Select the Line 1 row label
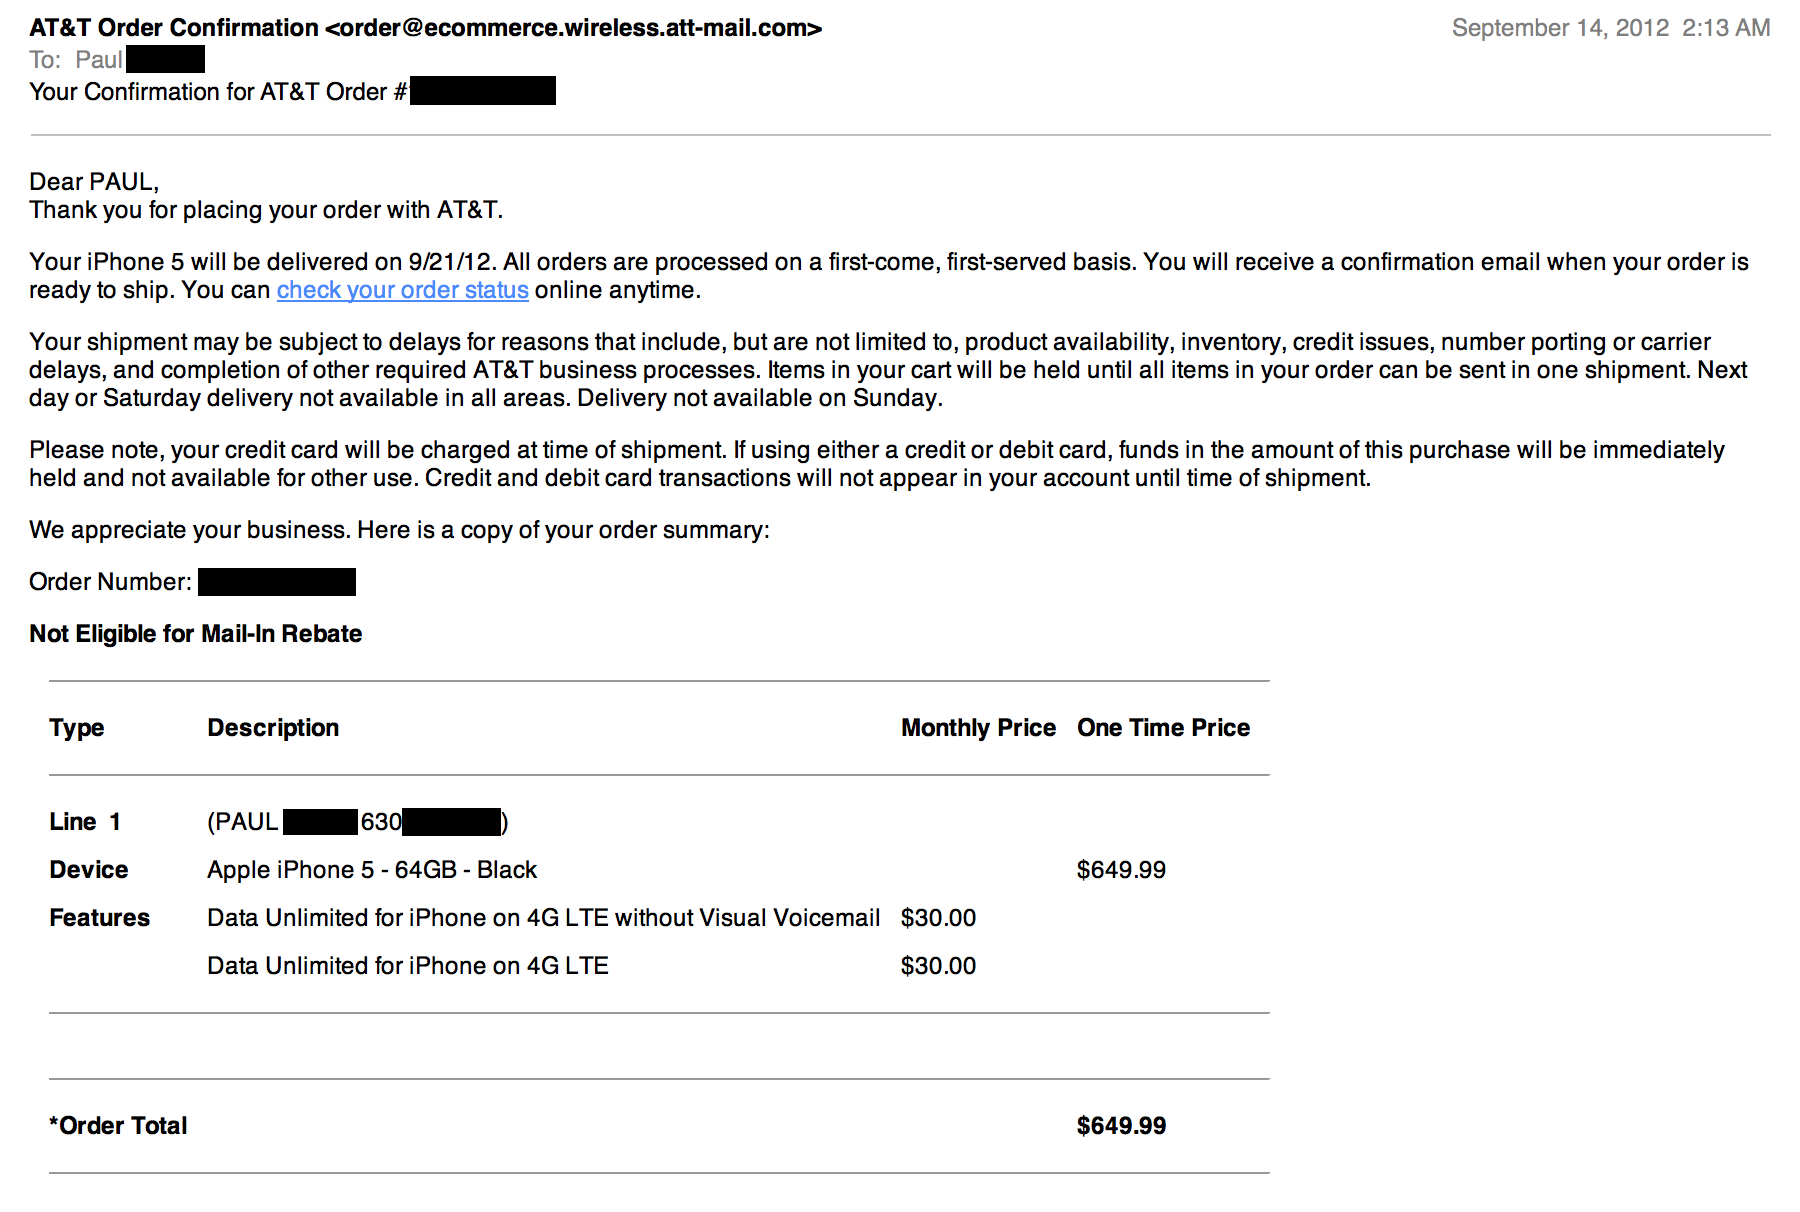The width and height of the screenshot is (1800, 1212). pos(85,822)
